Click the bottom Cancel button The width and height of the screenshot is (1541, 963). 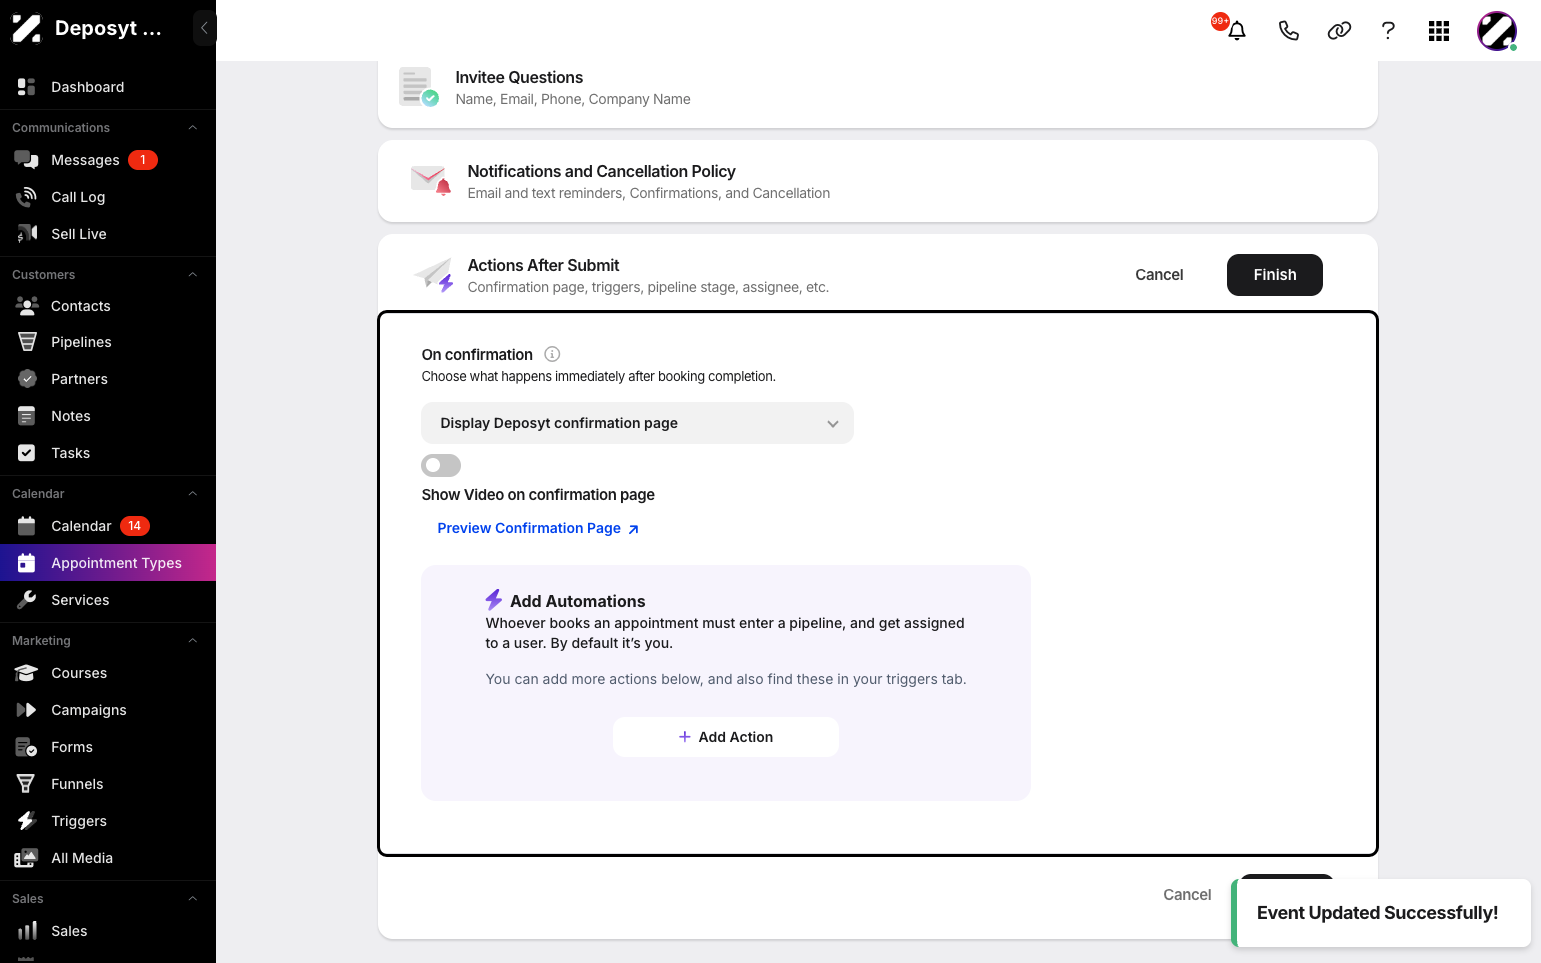point(1187,895)
